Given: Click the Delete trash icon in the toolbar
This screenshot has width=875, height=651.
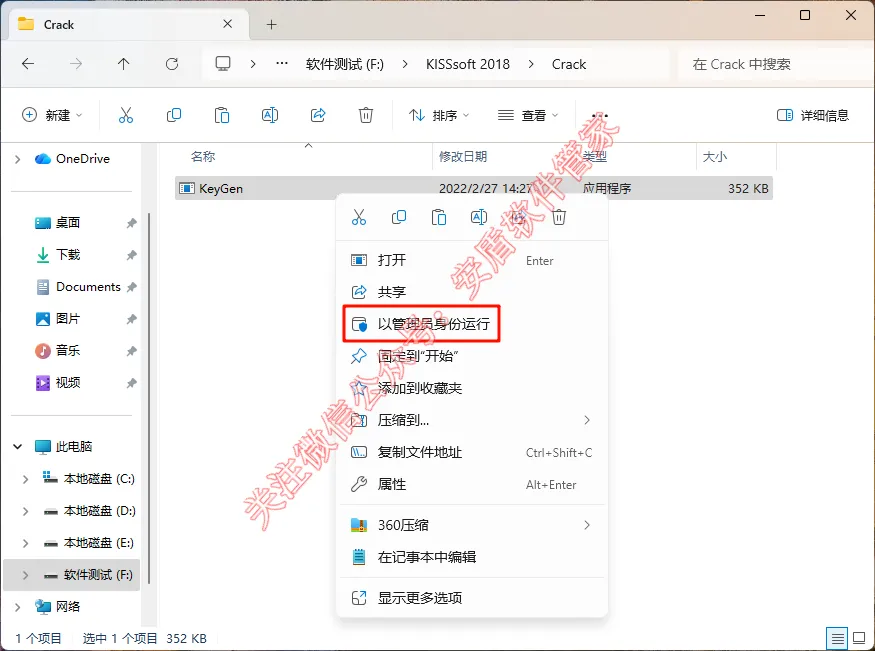Looking at the screenshot, I should pos(366,115).
